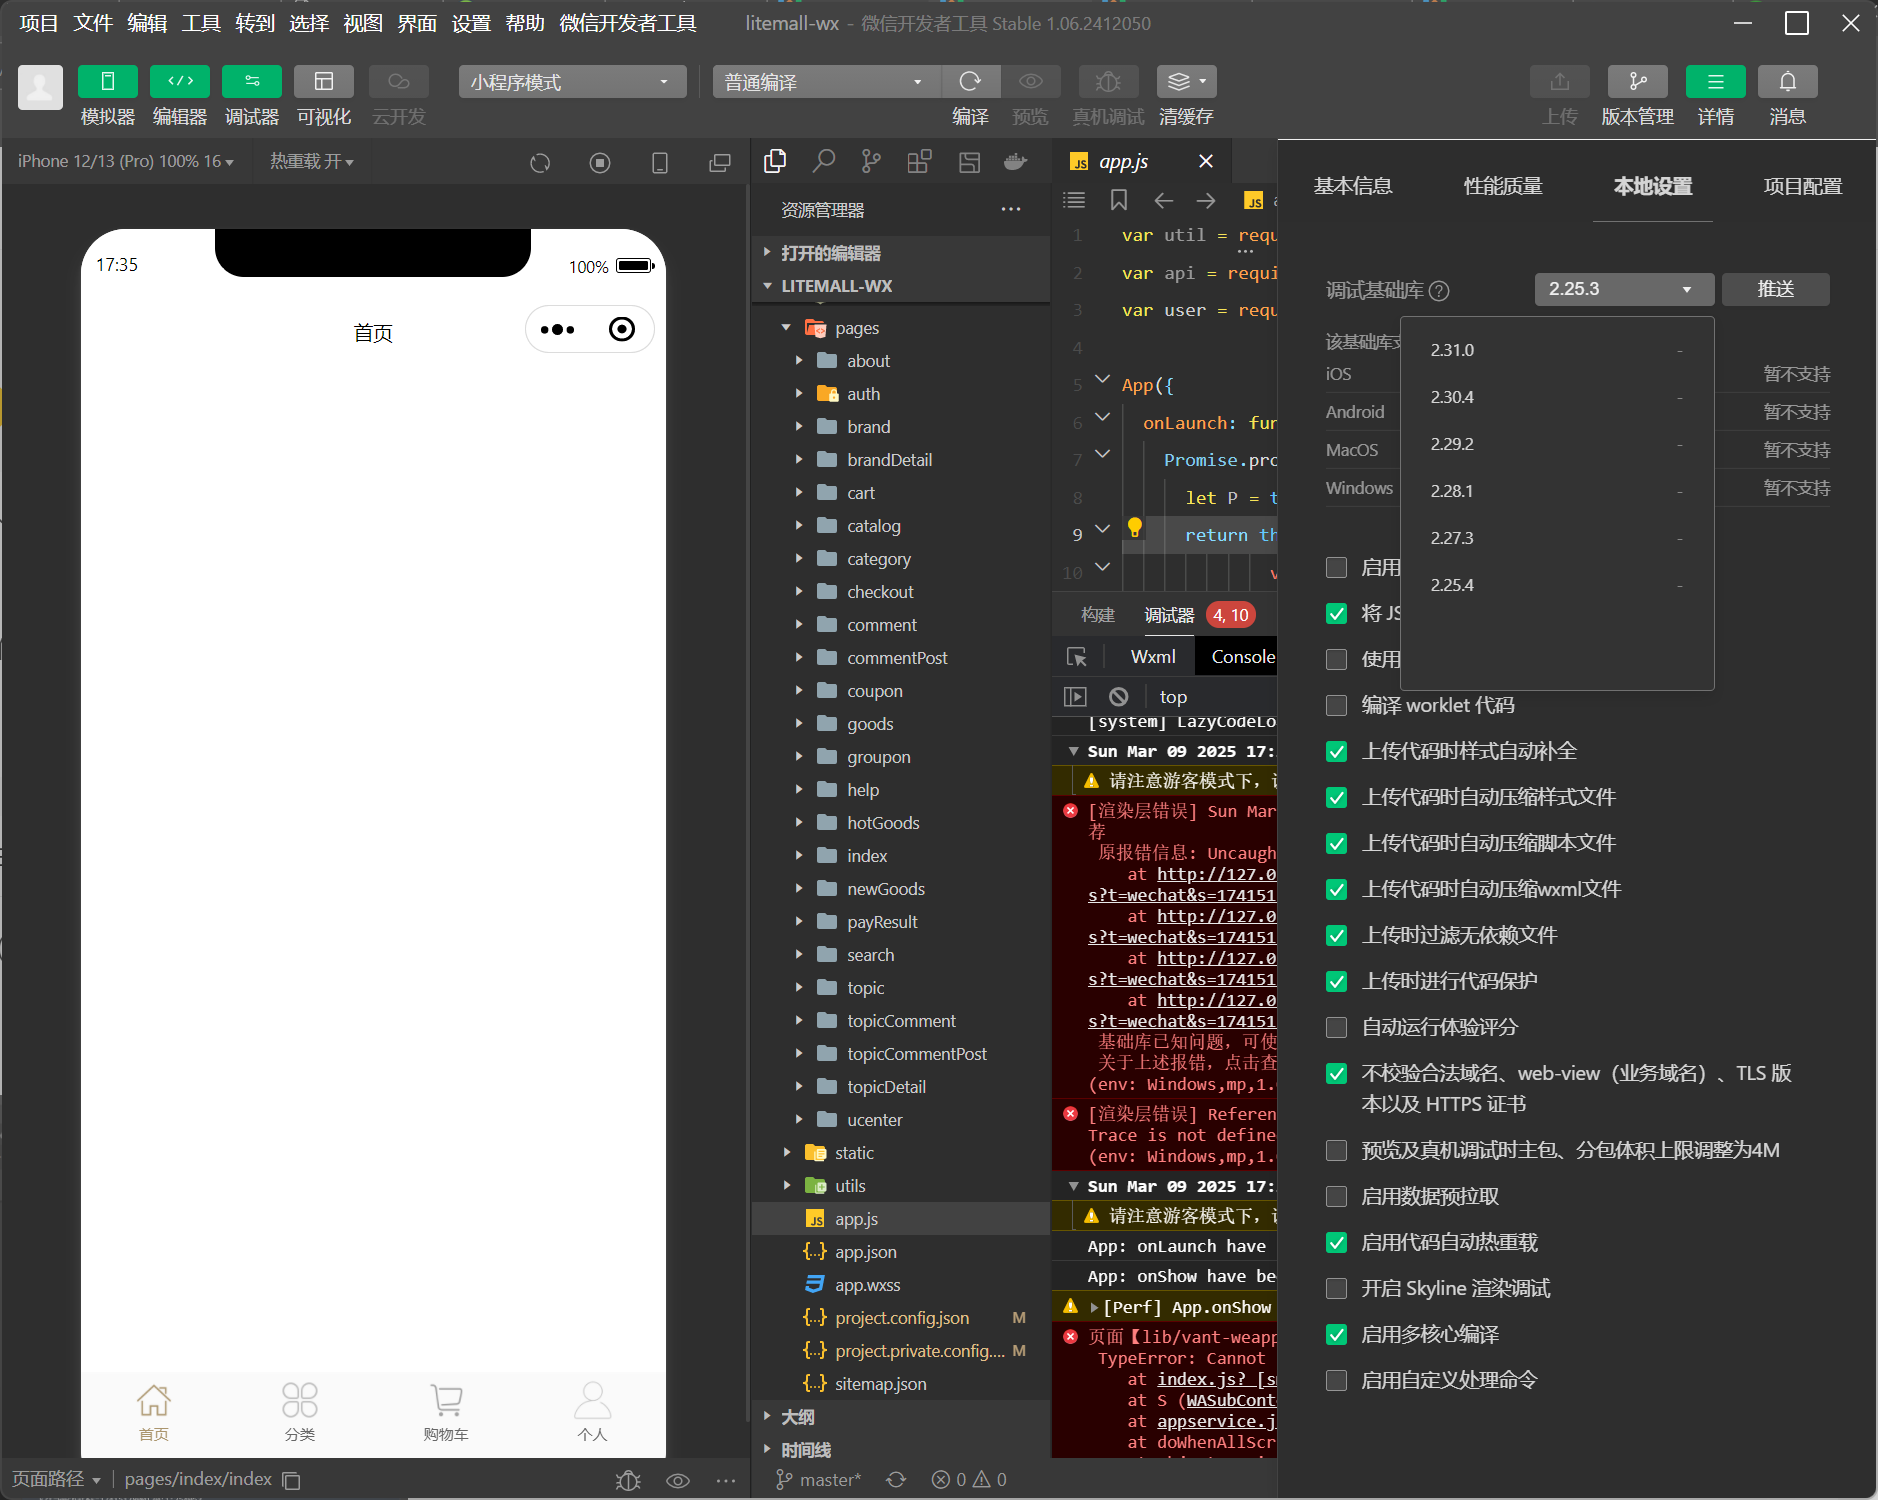The image size is (1878, 1500).
Task: Uncheck 上传时过滤无依赖文件
Action: click(1337, 936)
